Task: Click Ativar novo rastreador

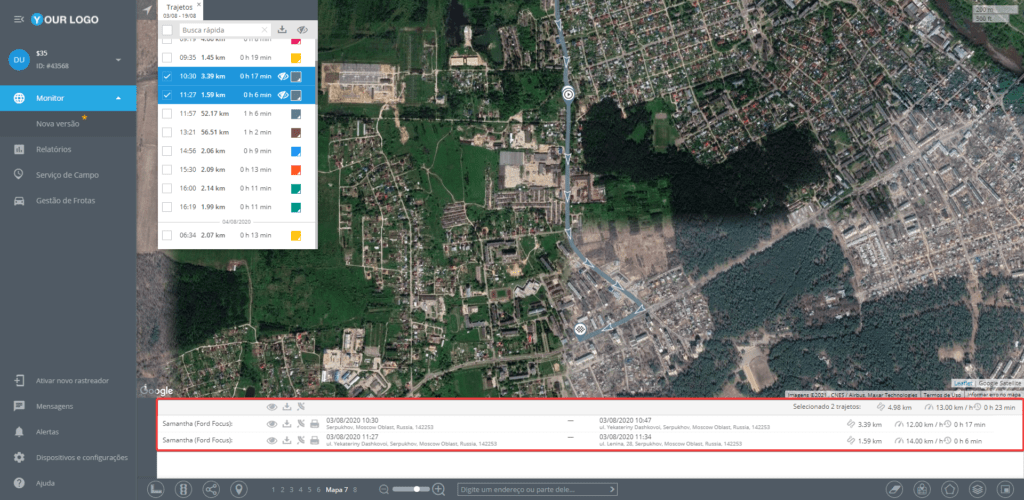Action: pos(72,381)
